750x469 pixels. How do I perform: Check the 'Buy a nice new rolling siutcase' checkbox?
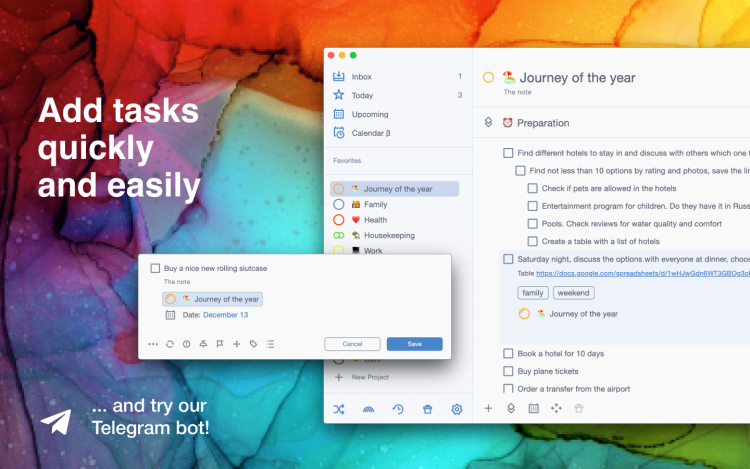point(155,268)
